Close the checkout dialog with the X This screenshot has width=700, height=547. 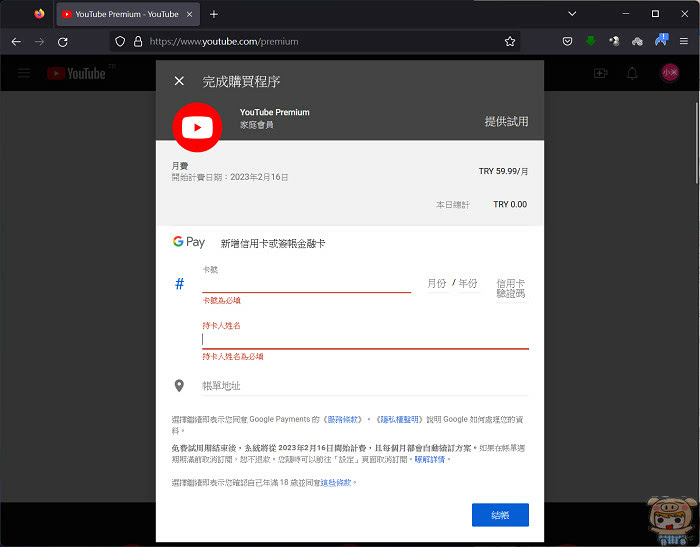tap(179, 81)
